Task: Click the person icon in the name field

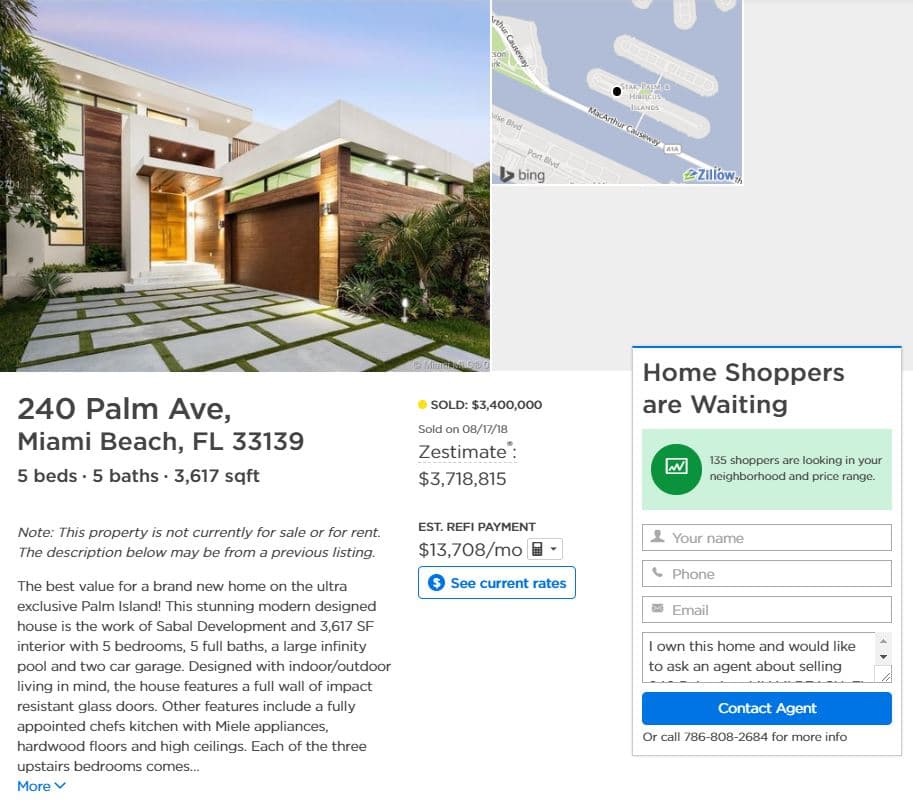Action: click(x=657, y=537)
